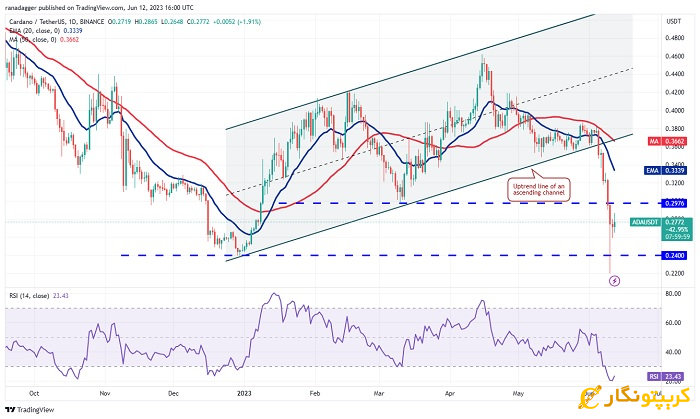Click the 0.4600 price axis value
The width and height of the screenshot is (700, 419).
click(x=674, y=56)
